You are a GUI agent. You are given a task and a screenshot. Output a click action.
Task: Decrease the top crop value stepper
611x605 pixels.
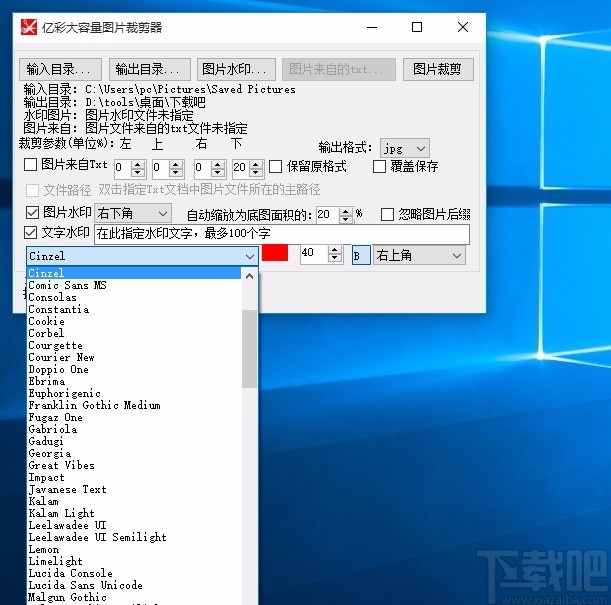[176, 173]
